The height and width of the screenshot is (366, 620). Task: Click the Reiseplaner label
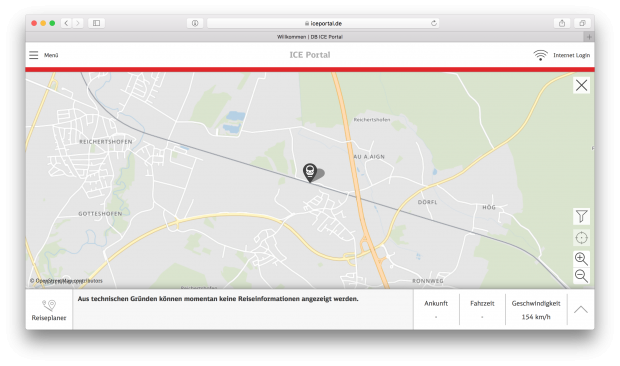pyautogui.click(x=49, y=318)
